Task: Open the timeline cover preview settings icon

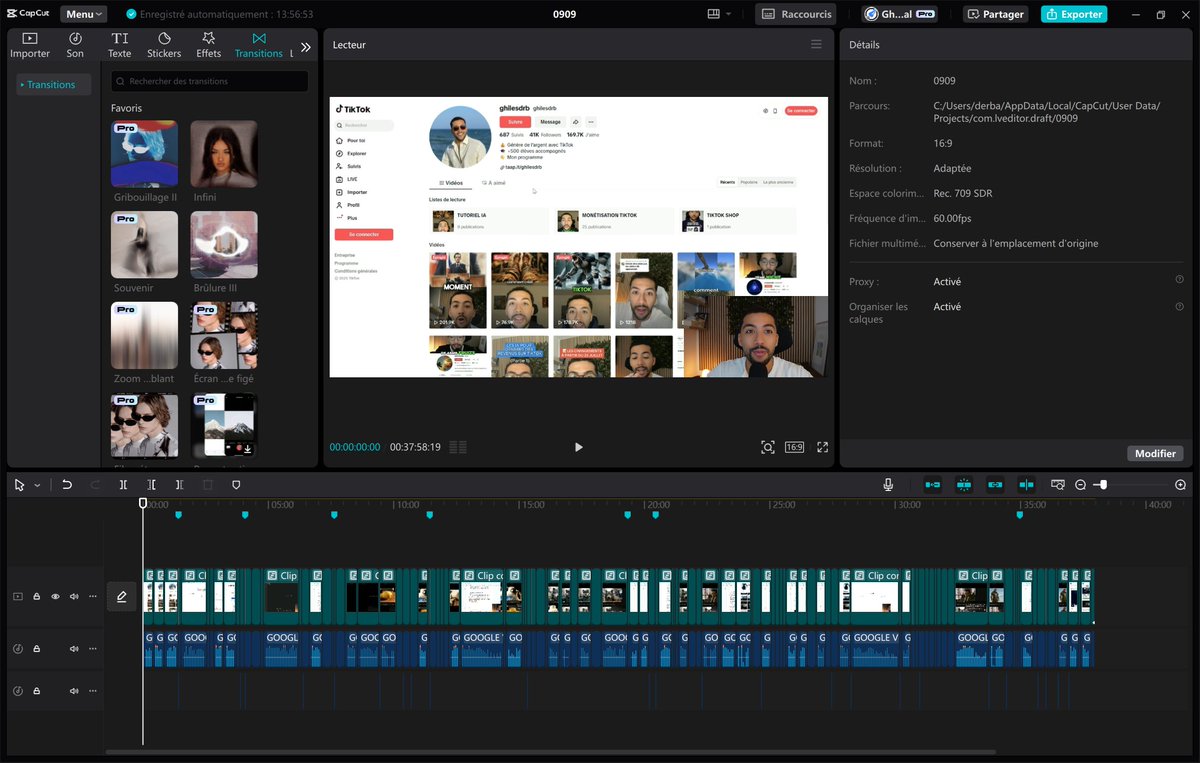Action: 1057,484
